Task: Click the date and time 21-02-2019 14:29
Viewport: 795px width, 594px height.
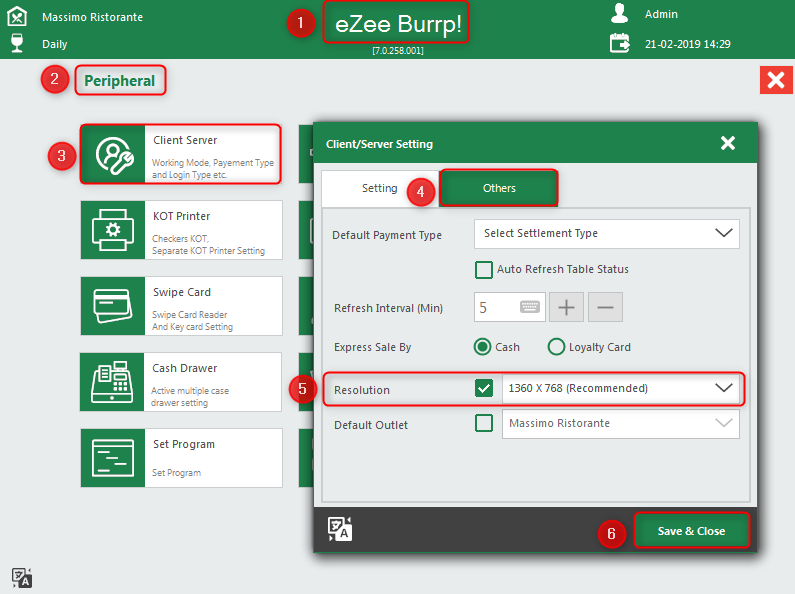Action: (x=688, y=44)
